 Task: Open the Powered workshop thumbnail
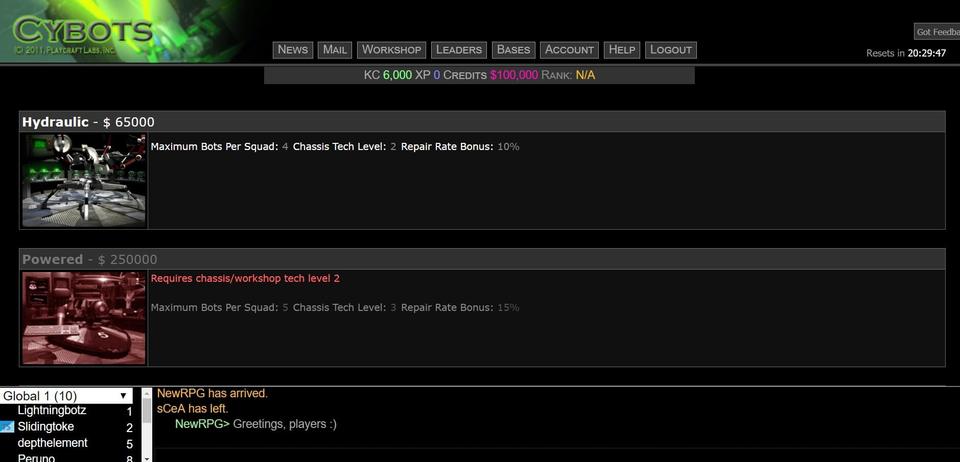pos(85,318)
